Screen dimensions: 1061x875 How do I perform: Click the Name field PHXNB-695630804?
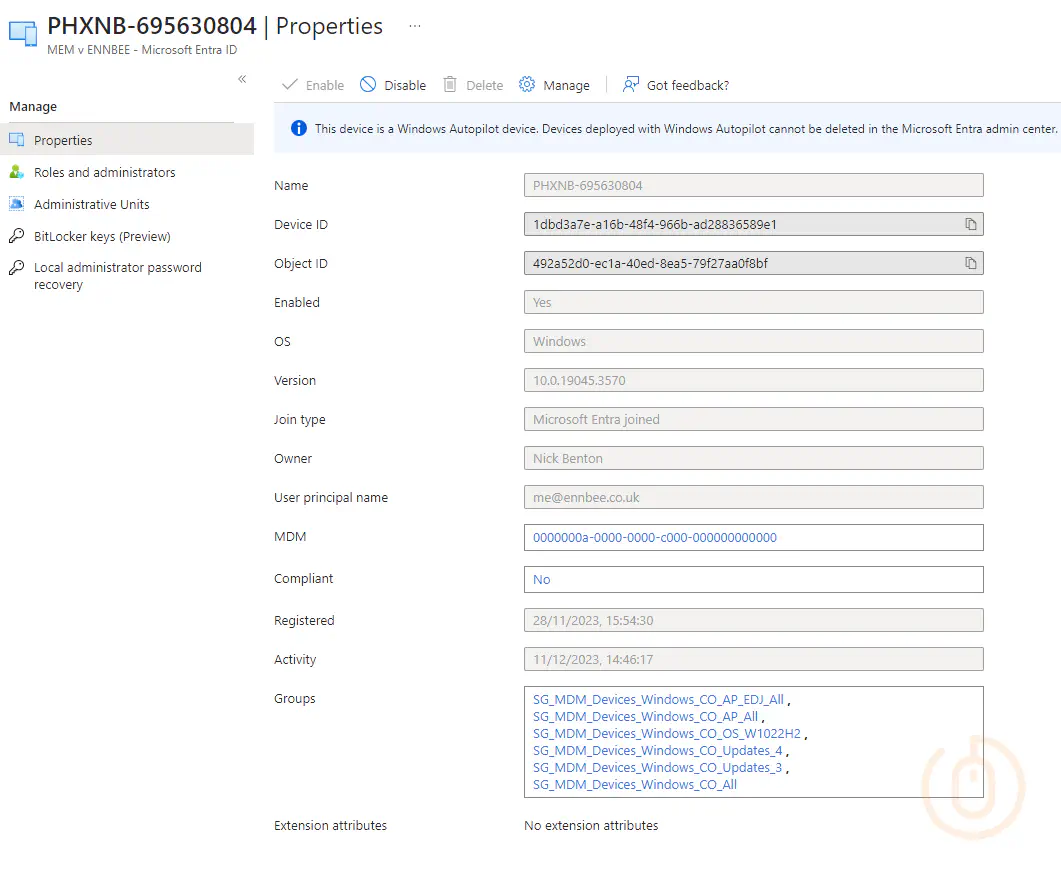pyautogui.click(x=754, y=185)
